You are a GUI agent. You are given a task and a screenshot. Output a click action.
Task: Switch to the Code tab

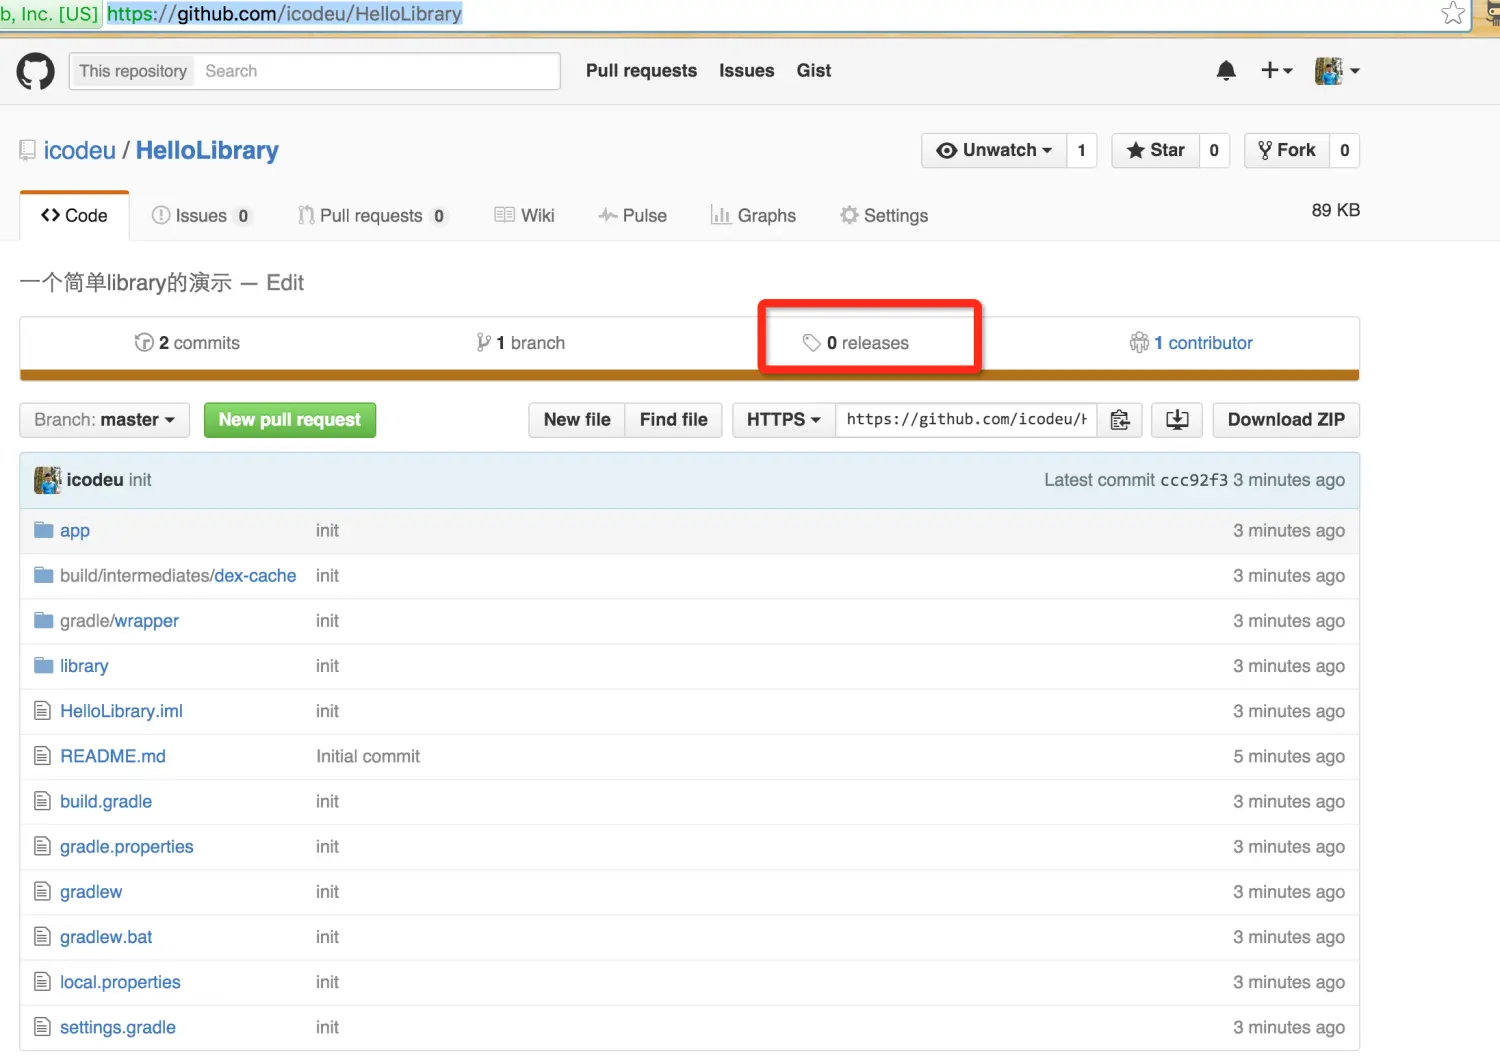pyautogui.click(x=74, y=216)
